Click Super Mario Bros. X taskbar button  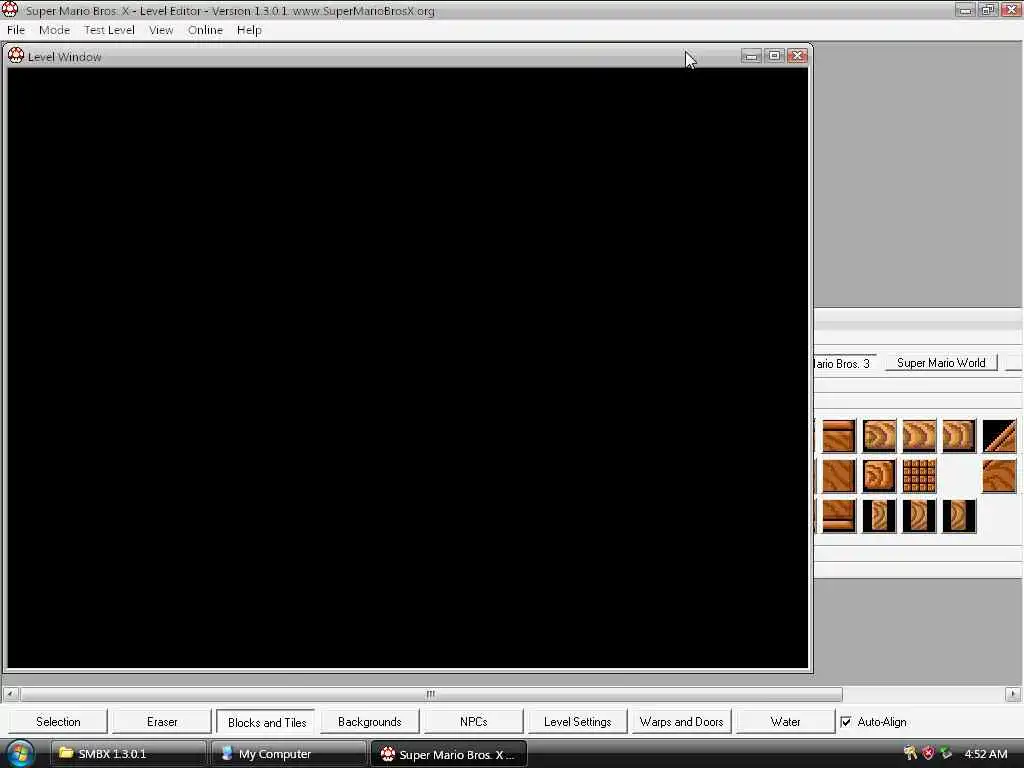pos(449,754)
